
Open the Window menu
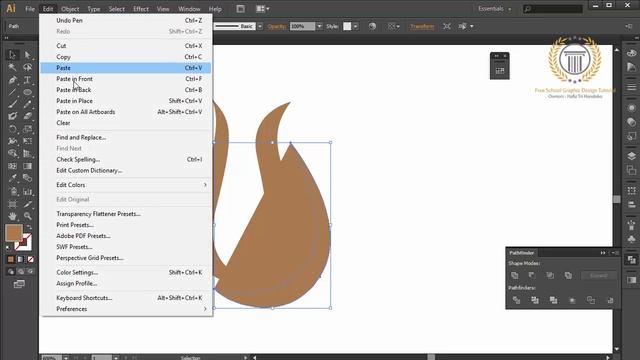pyautogui.click(x=189, y=9)
